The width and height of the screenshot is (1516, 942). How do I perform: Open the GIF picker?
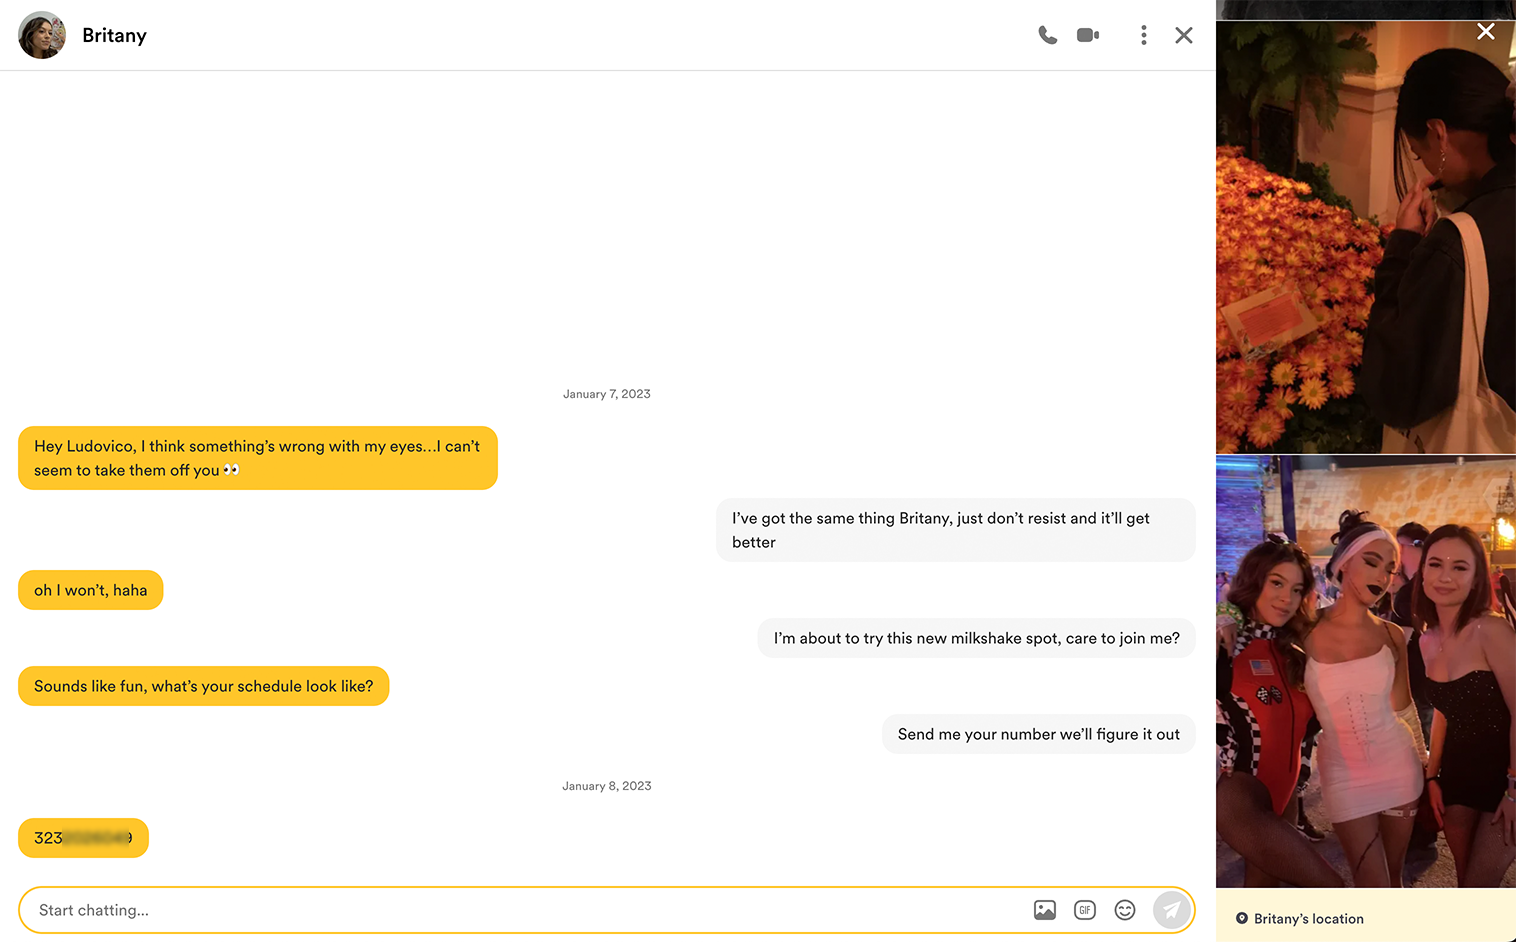click(x=1084, y=910)
